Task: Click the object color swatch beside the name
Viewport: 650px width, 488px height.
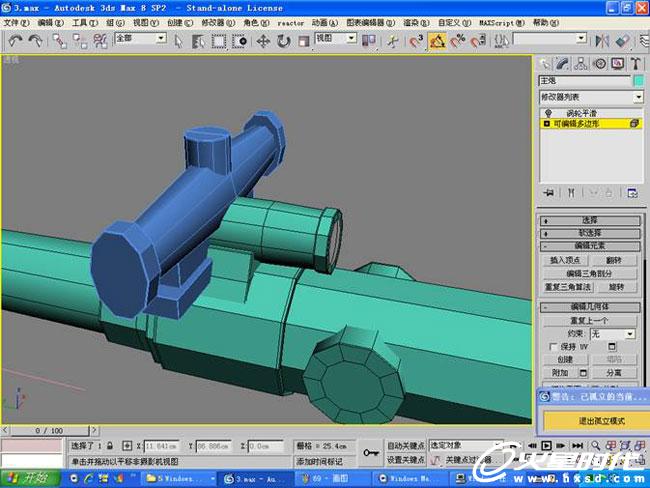Action: (x=639, y=80)
